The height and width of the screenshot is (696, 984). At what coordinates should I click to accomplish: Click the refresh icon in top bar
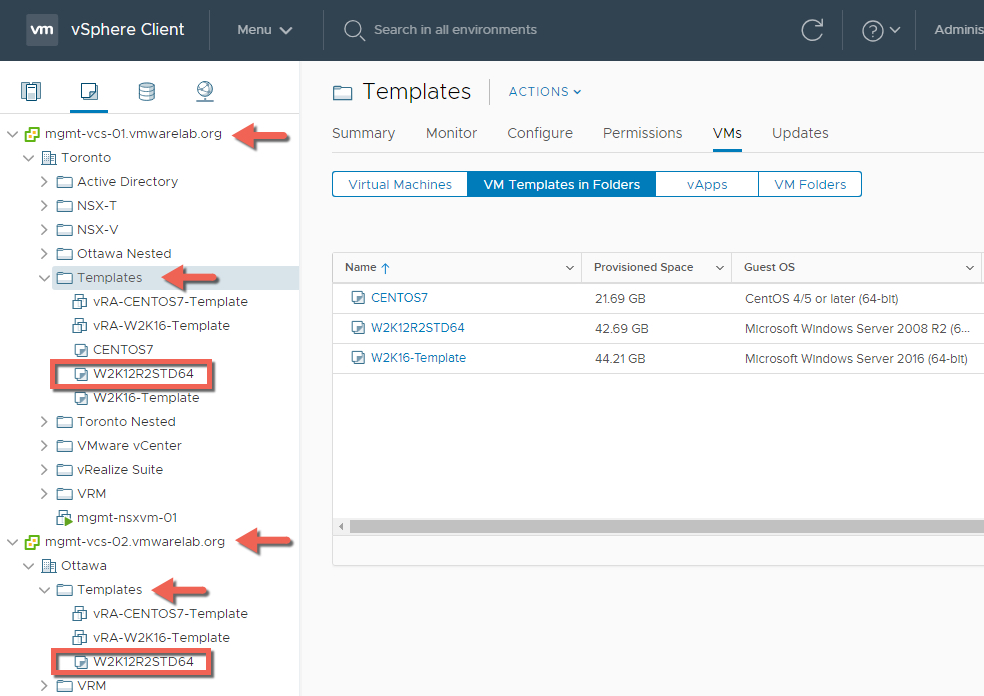812,30
